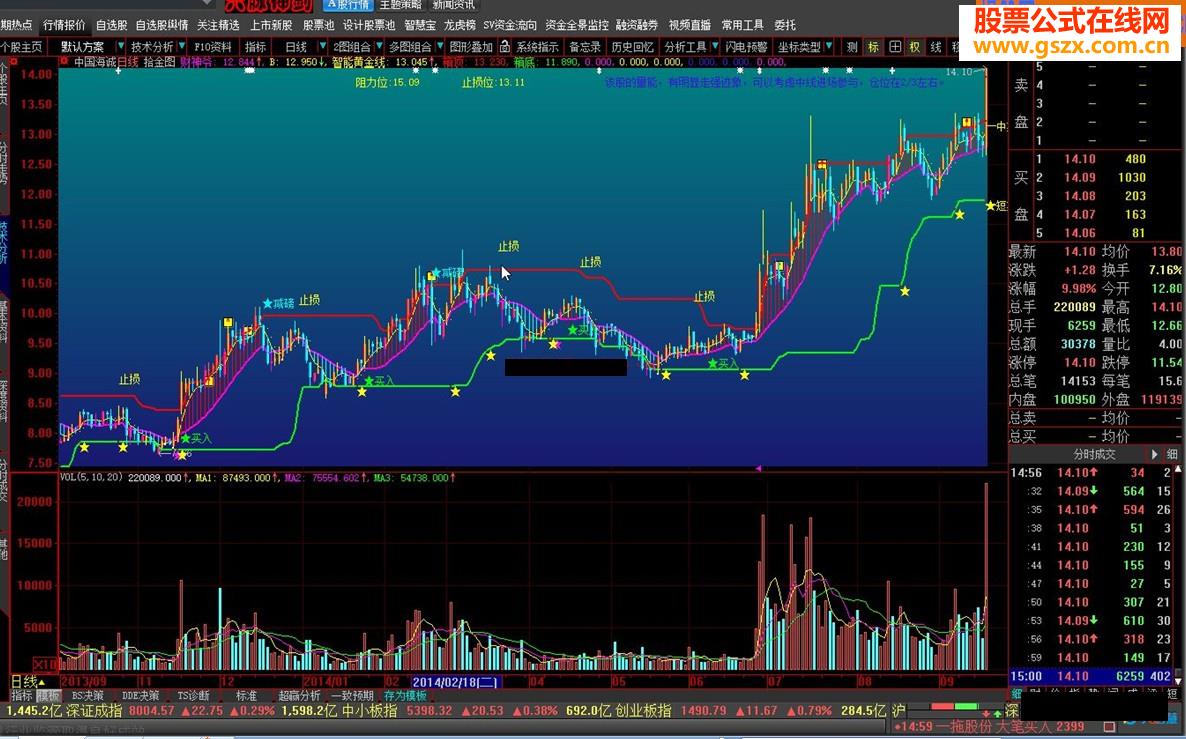1186x739 pixels.
Task: Expand the 分时成交 panel arrow
Action: [1154, 454]
